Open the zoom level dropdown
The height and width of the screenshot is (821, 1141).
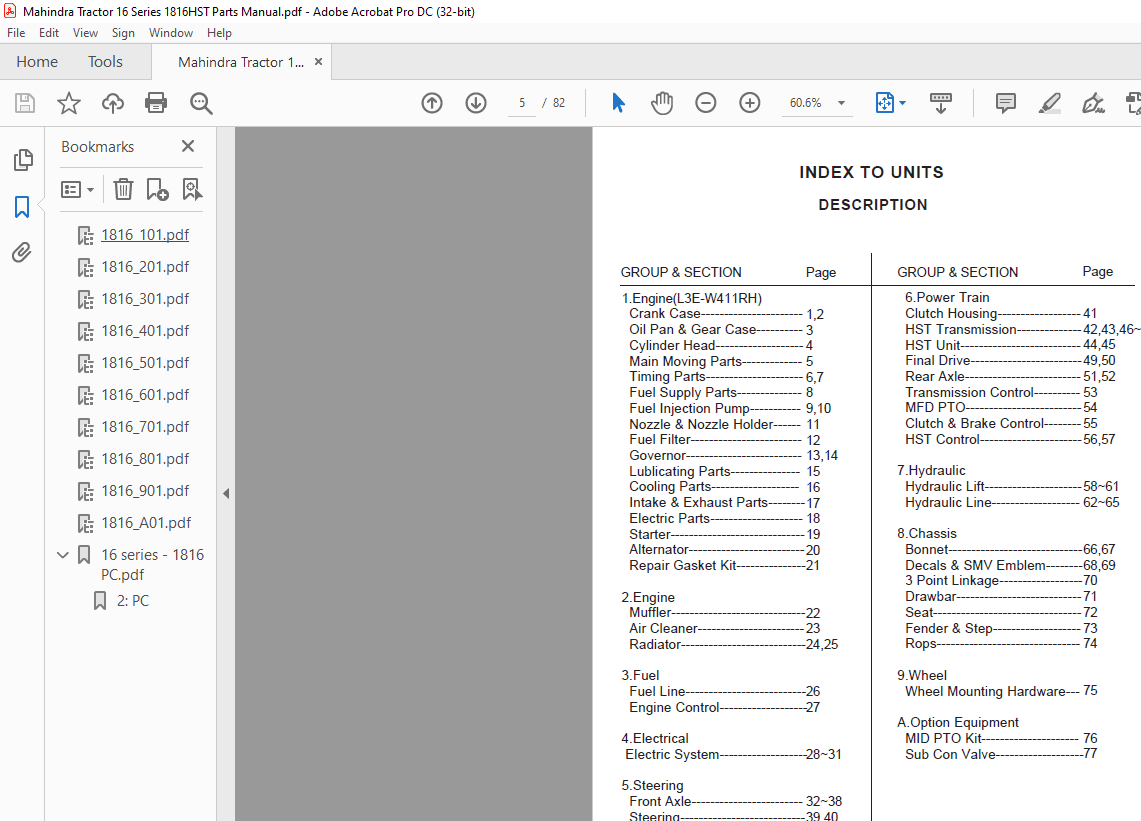(x=841, y=103)
